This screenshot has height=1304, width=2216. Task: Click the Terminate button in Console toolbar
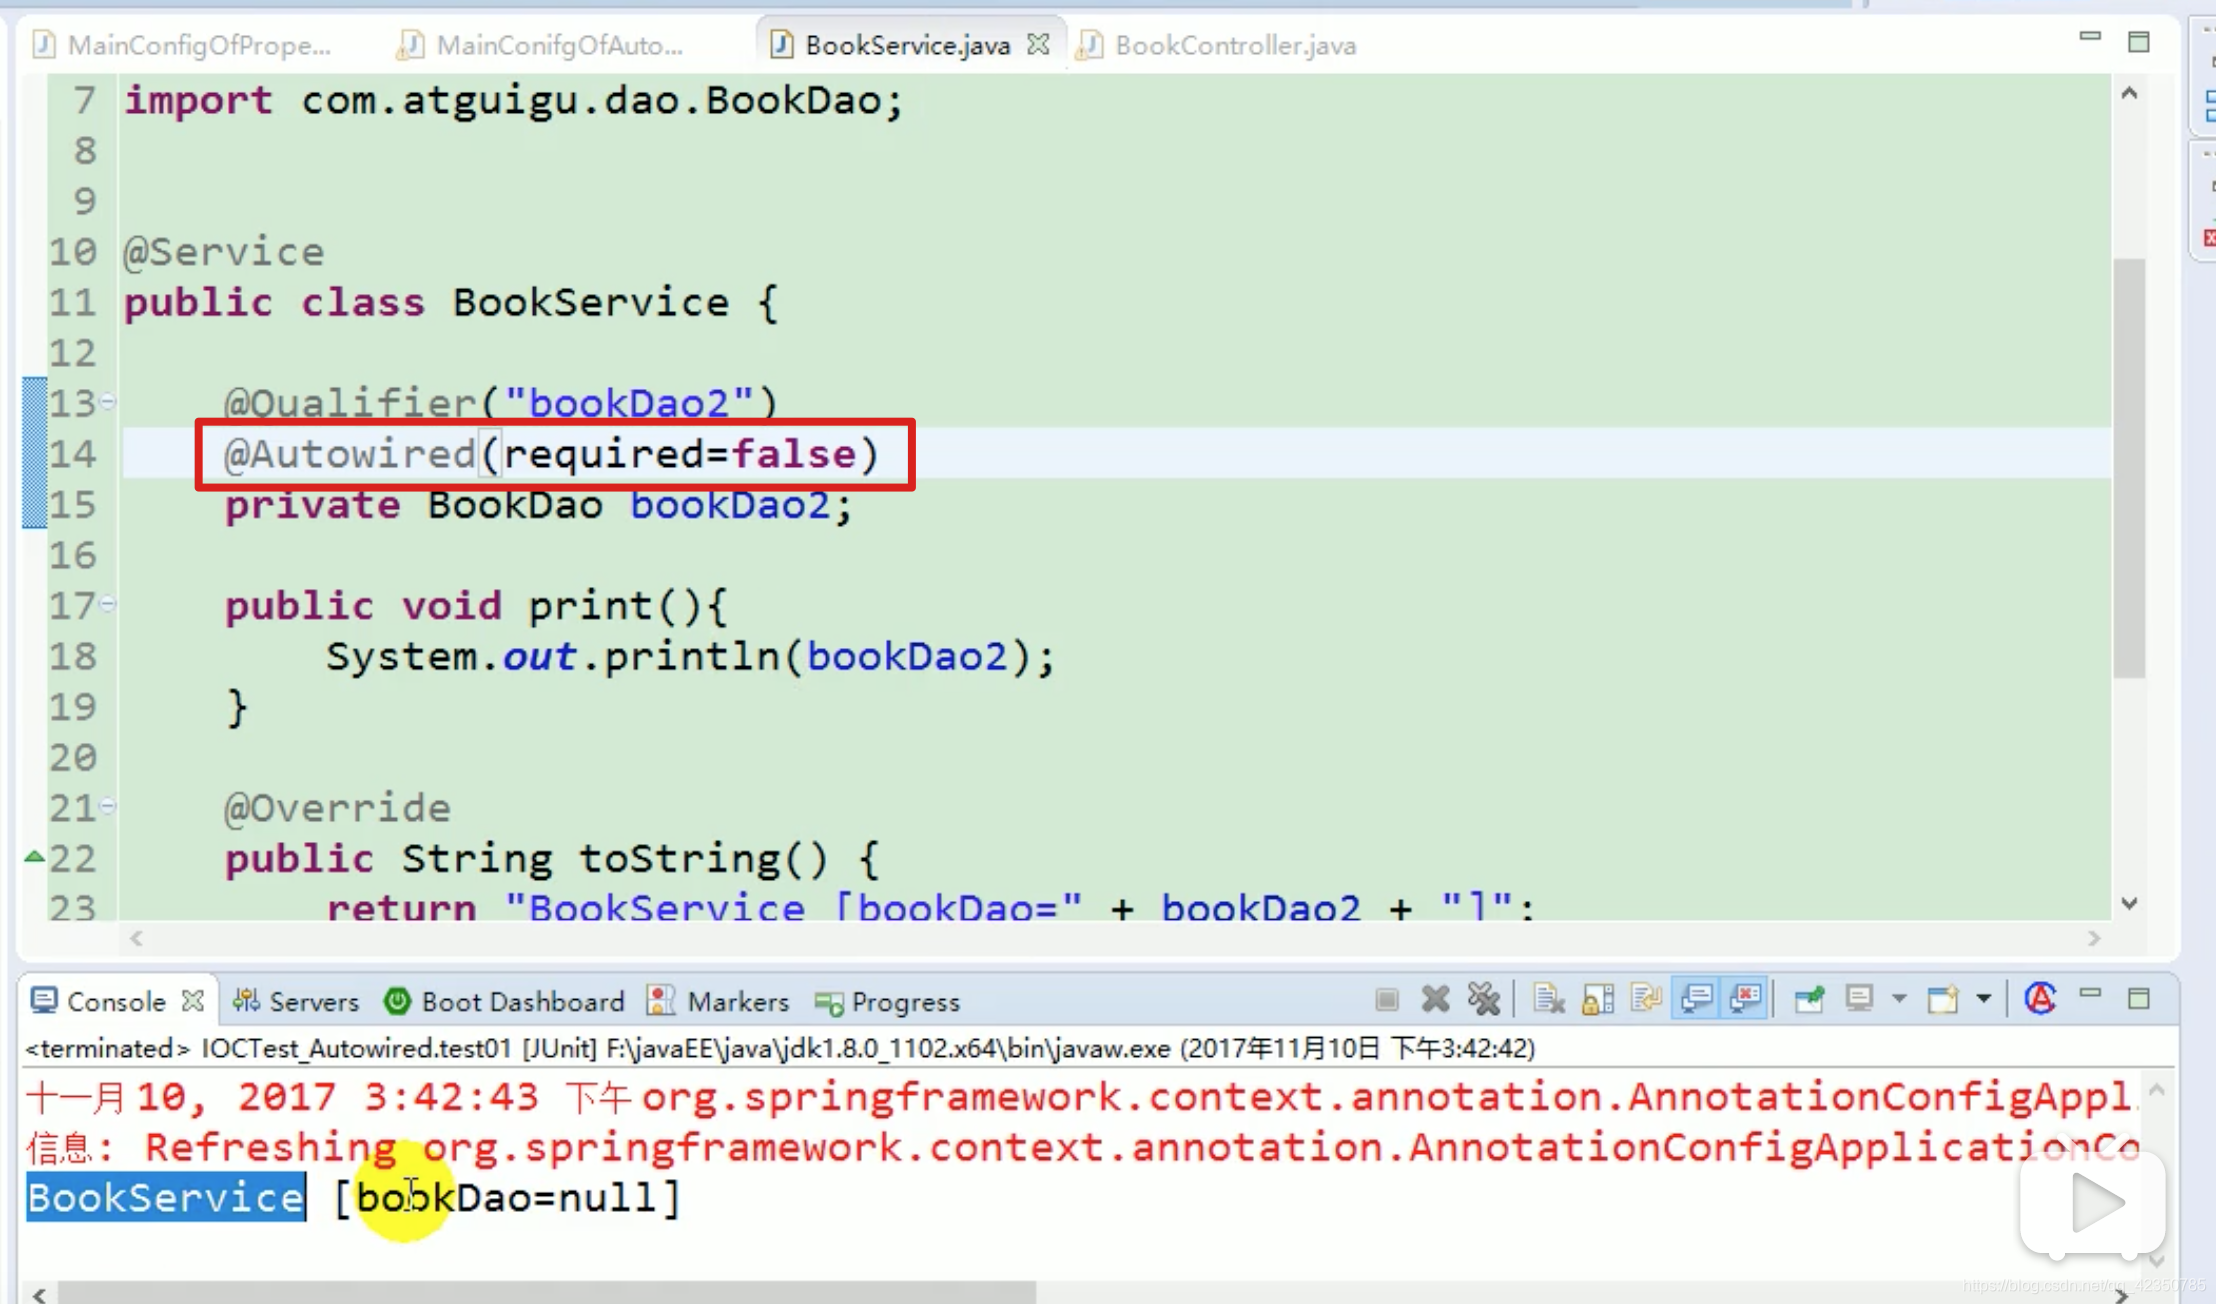1387,999
